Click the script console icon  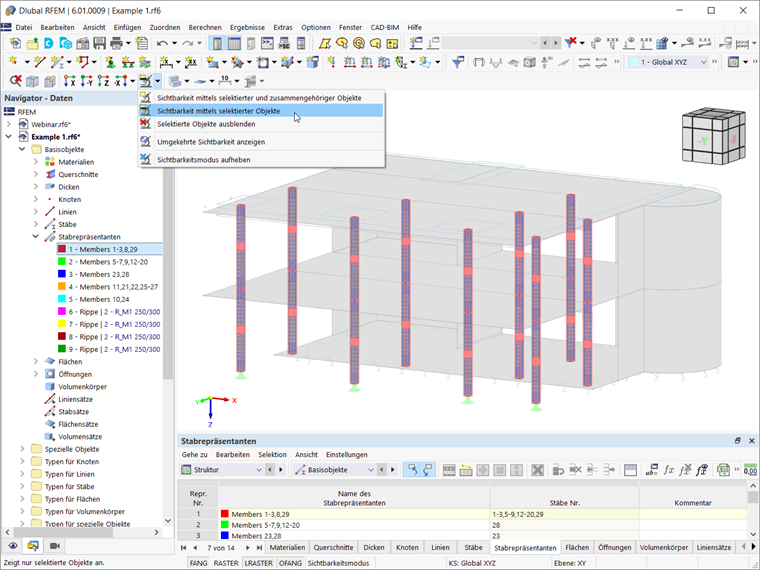267,44
